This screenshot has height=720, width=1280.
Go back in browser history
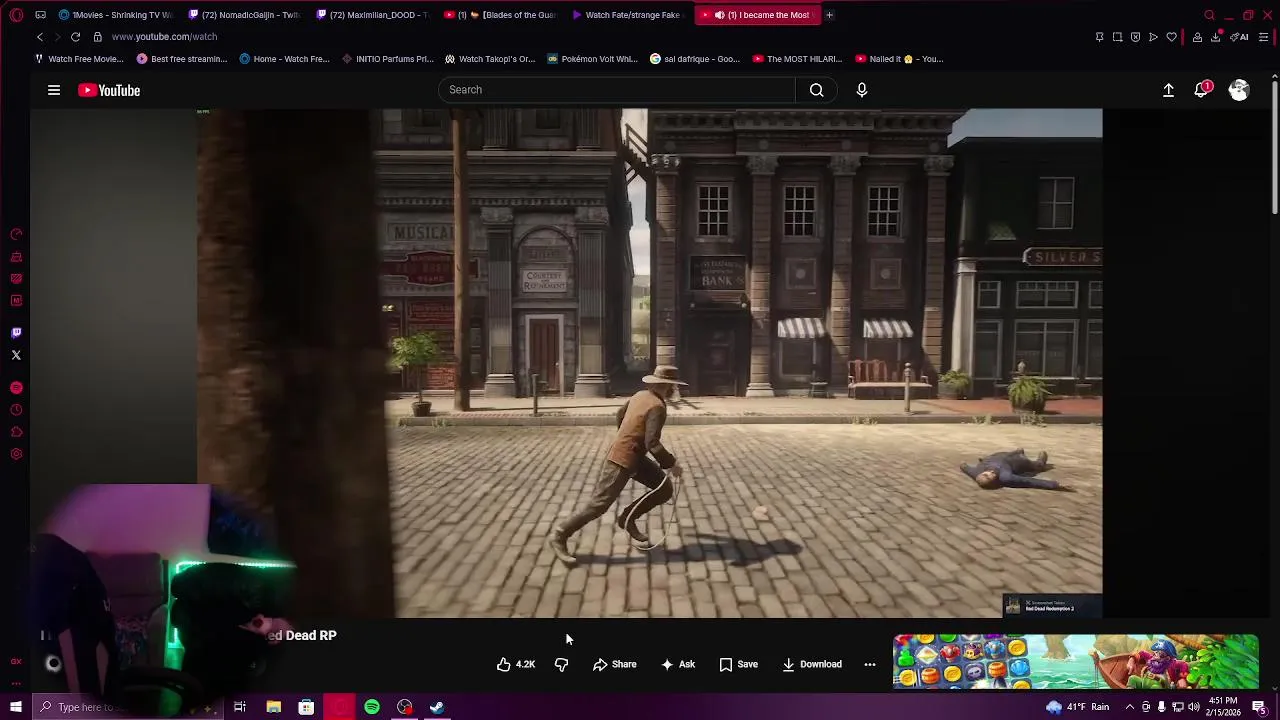[x=40, y=37]
